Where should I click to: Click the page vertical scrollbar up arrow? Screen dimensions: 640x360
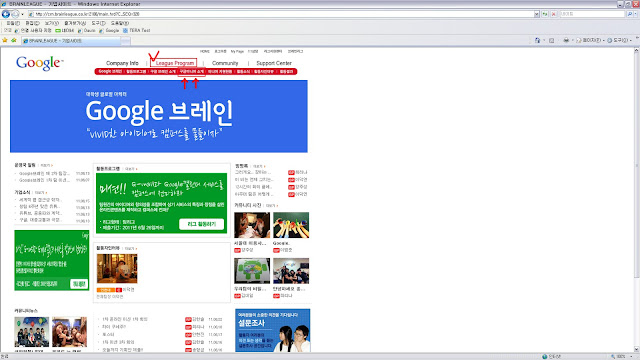[x=636, y=51]
